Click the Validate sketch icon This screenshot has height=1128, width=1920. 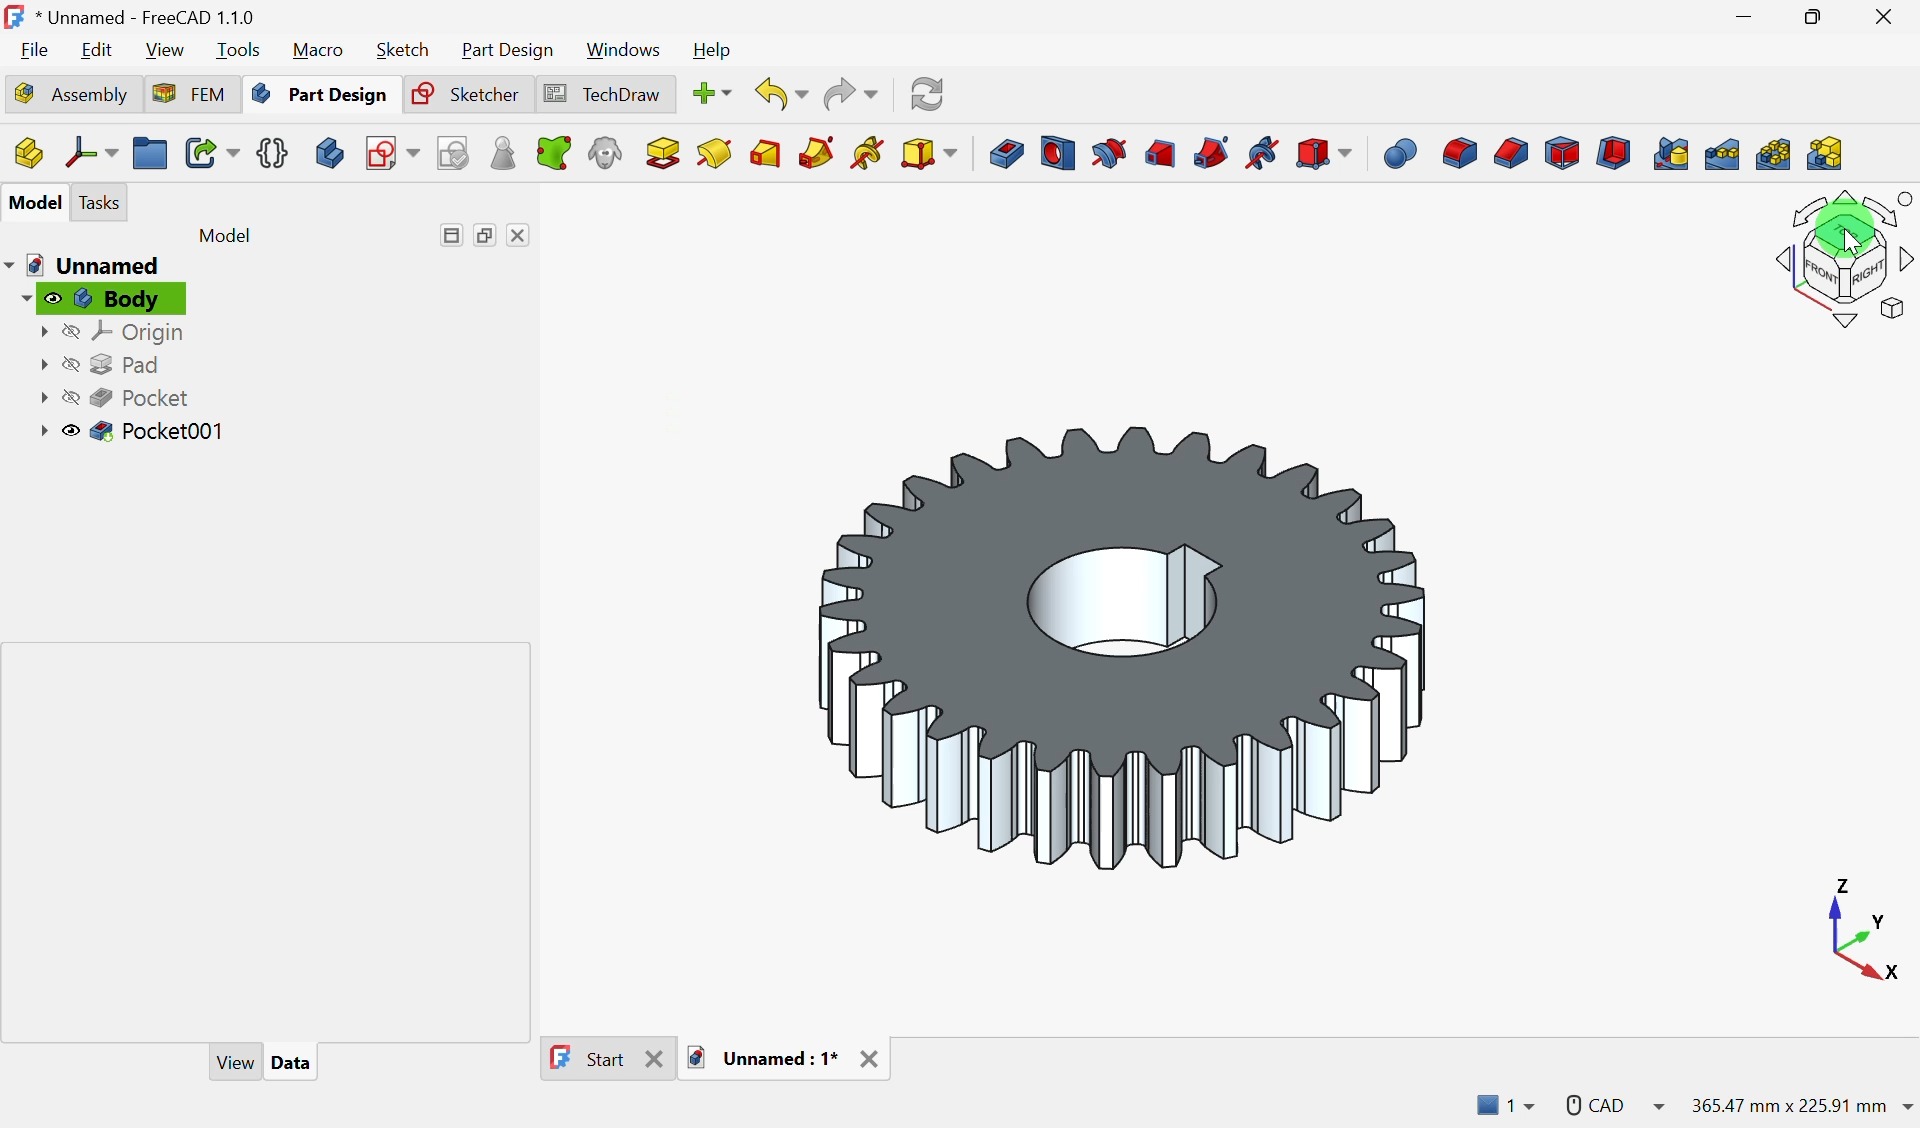(x=455, y=154)
